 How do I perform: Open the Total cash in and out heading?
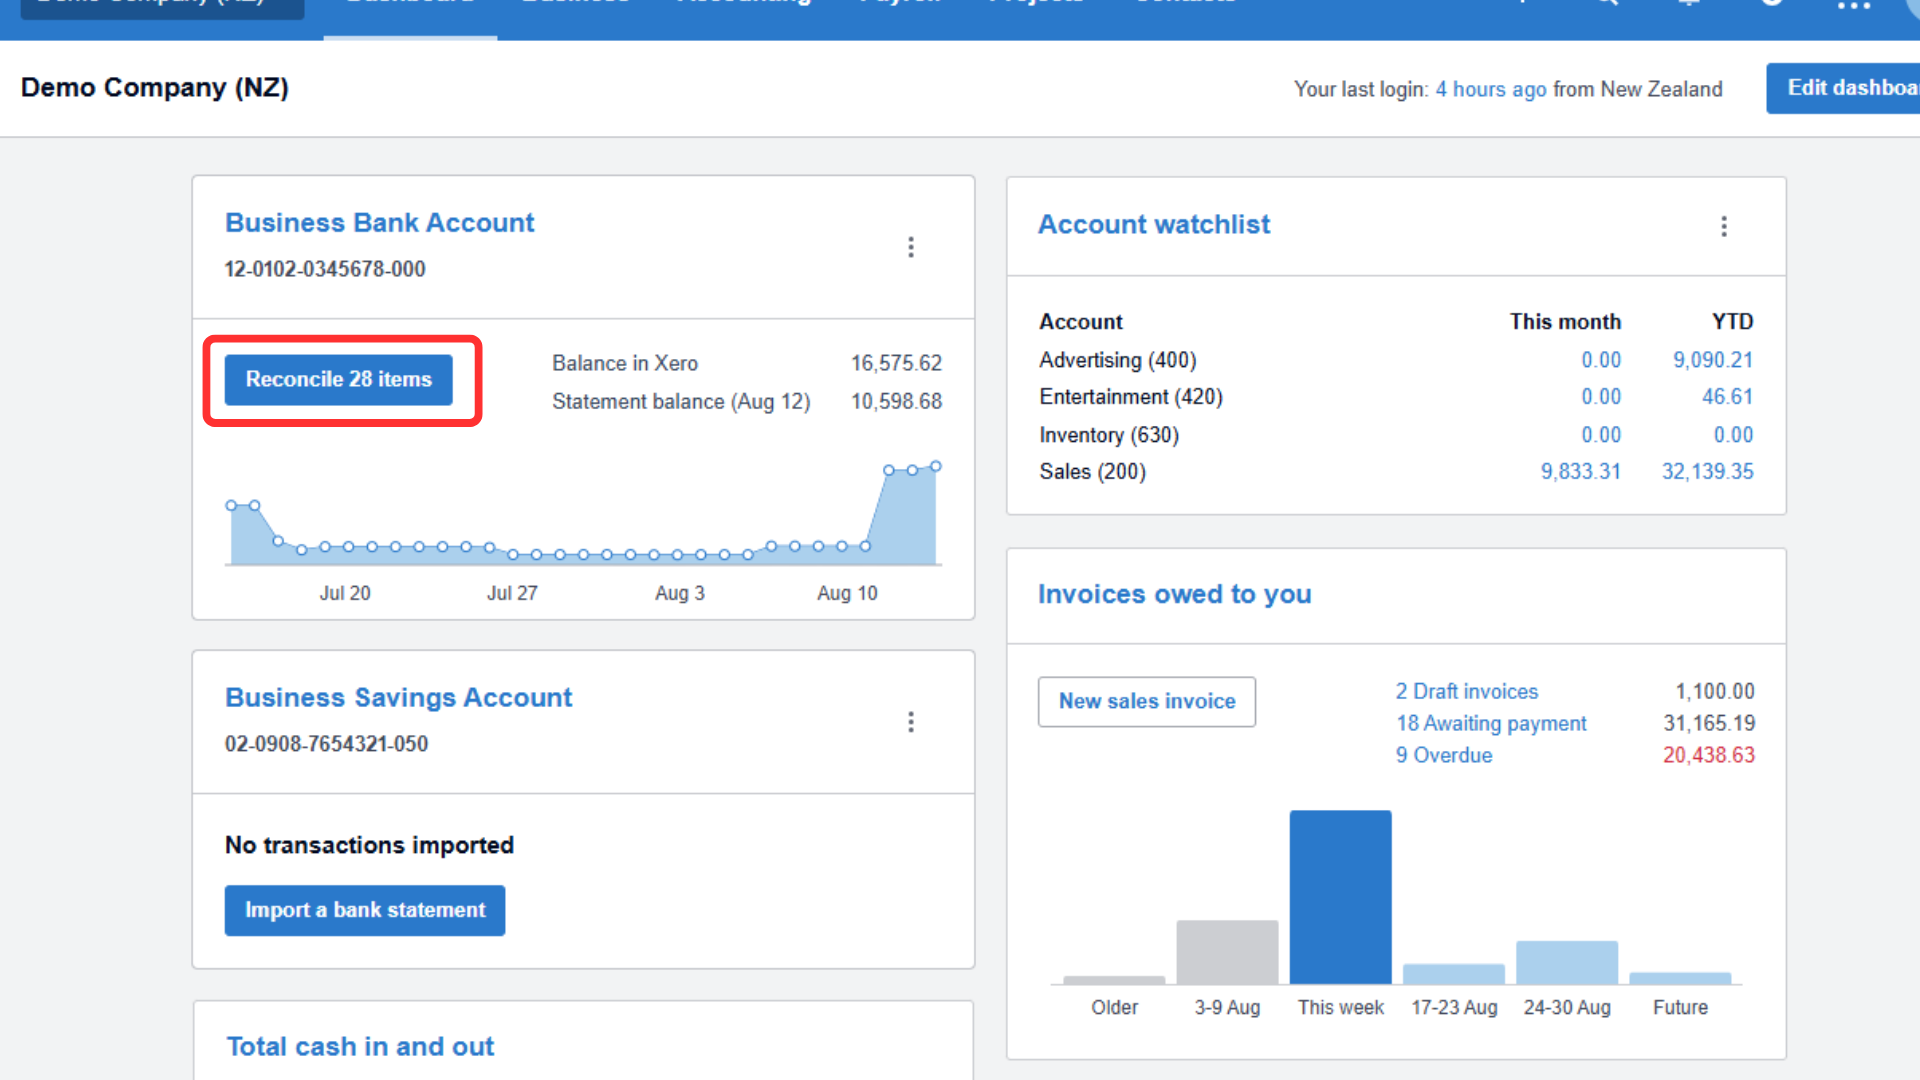(x=360, y=1047)
